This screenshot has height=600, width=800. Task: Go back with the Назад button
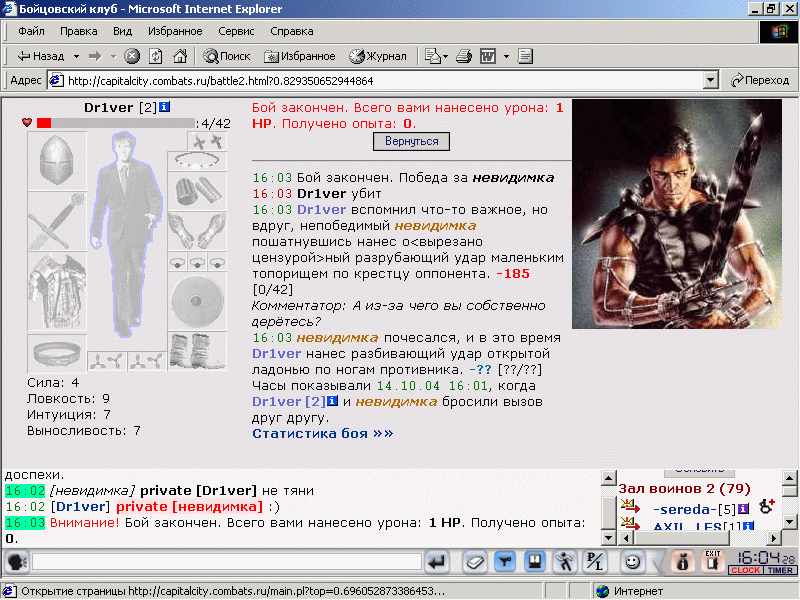[41, 56]
